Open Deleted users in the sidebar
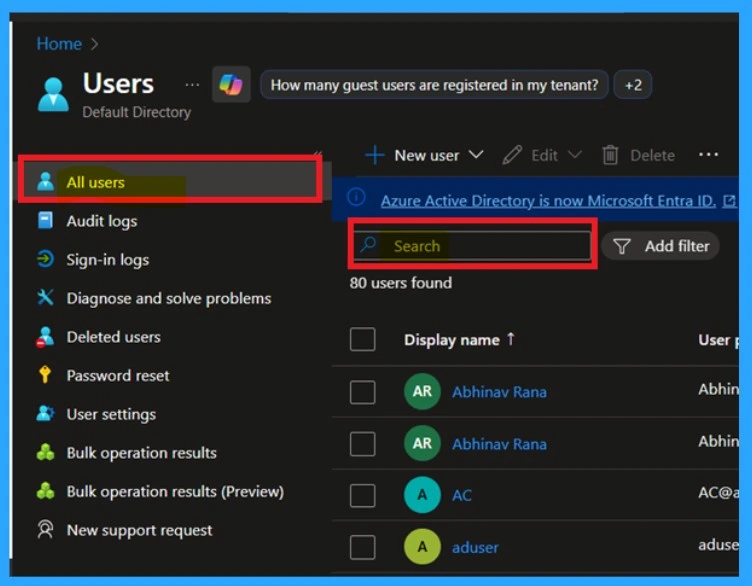The height and width of the screenshot is (586, 752). pos(114,337)
